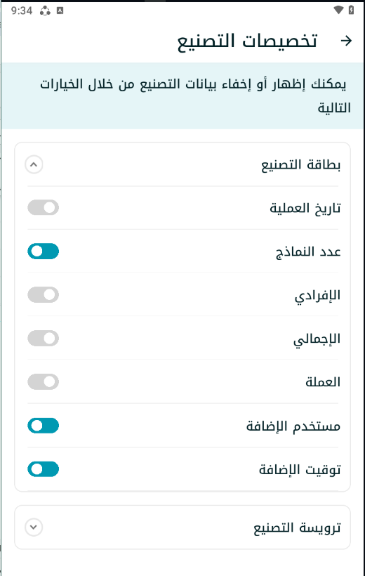Collapse the بطاقة التصنيع section chevron
The image size is (365, 576).
point(34,165)
